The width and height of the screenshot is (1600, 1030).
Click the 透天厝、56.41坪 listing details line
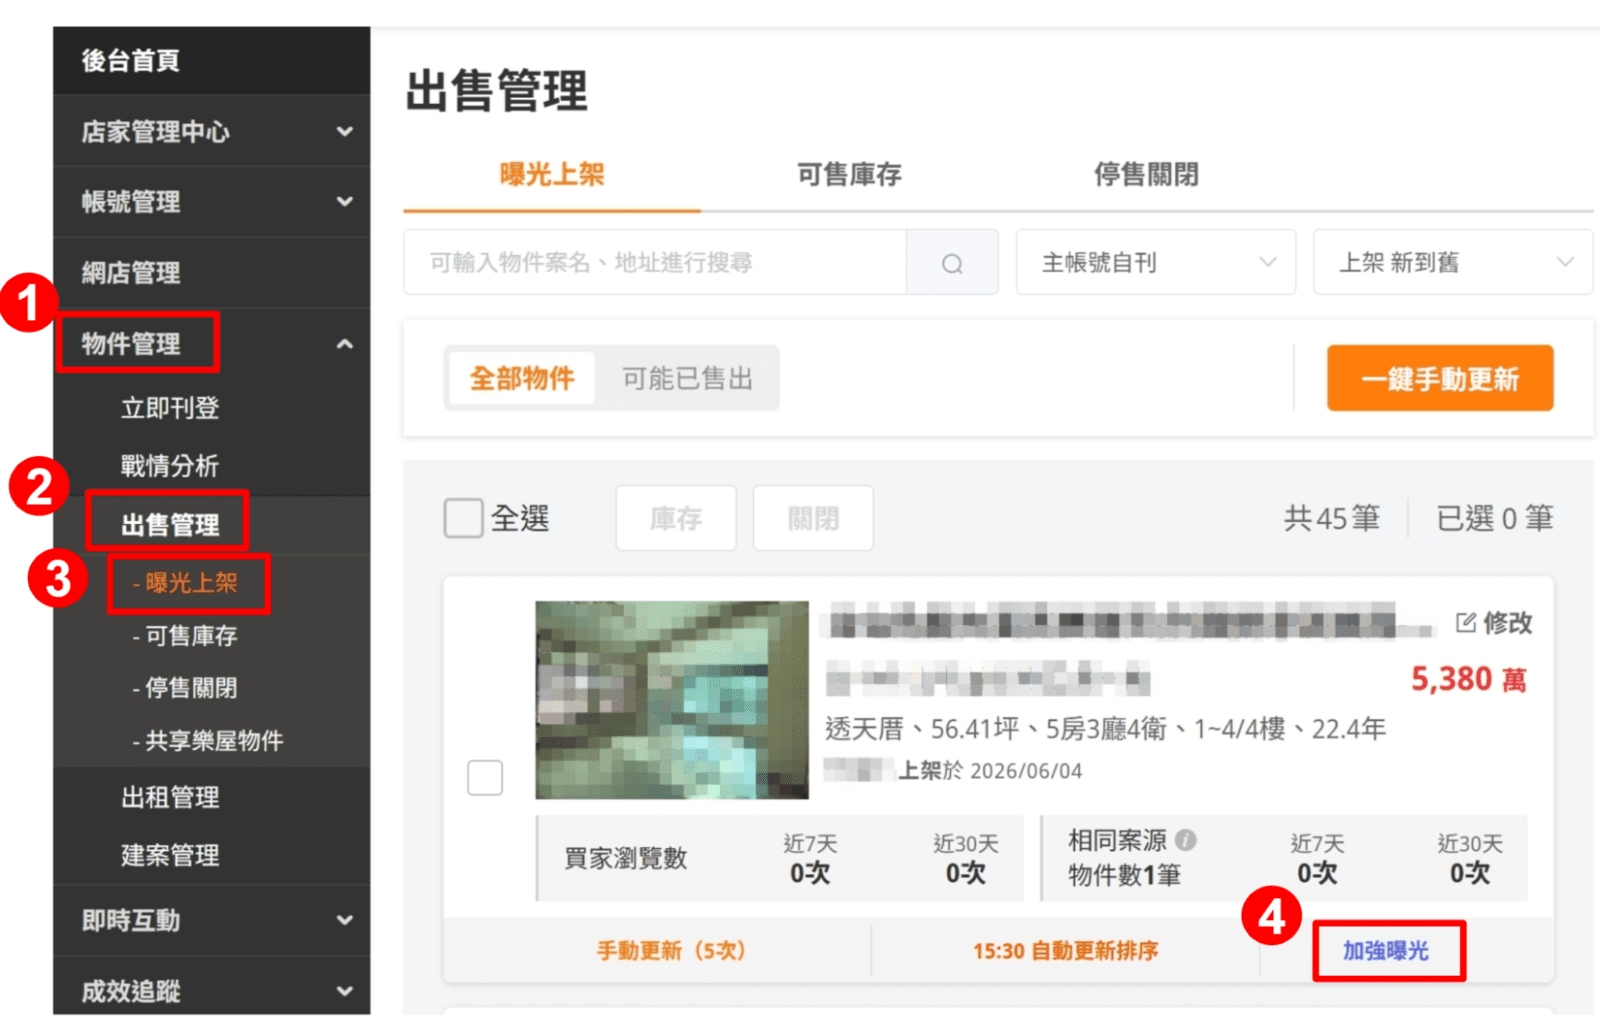point(1105,729)
